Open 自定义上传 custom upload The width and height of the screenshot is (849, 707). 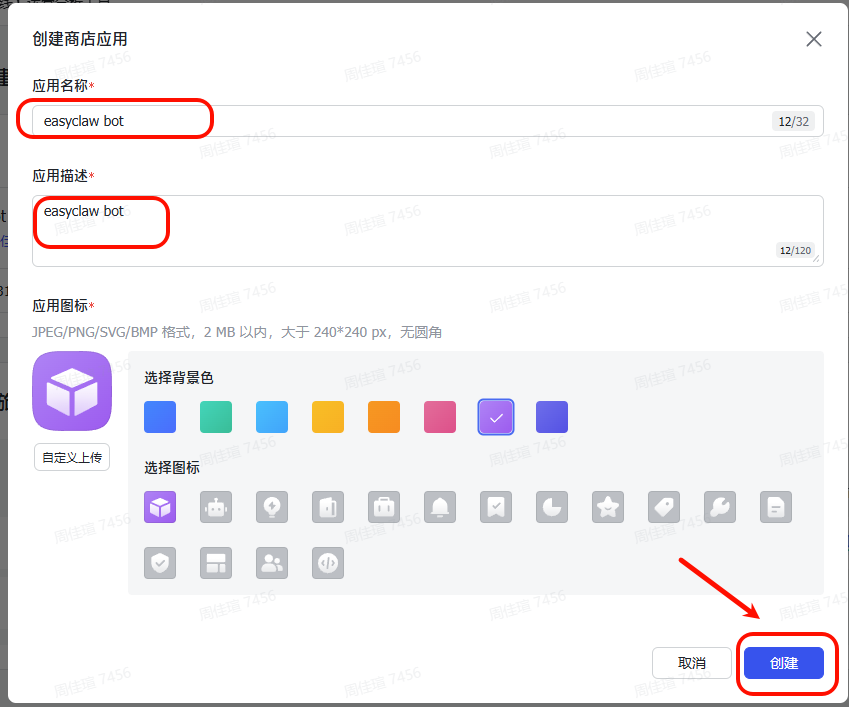pos(72,457)
